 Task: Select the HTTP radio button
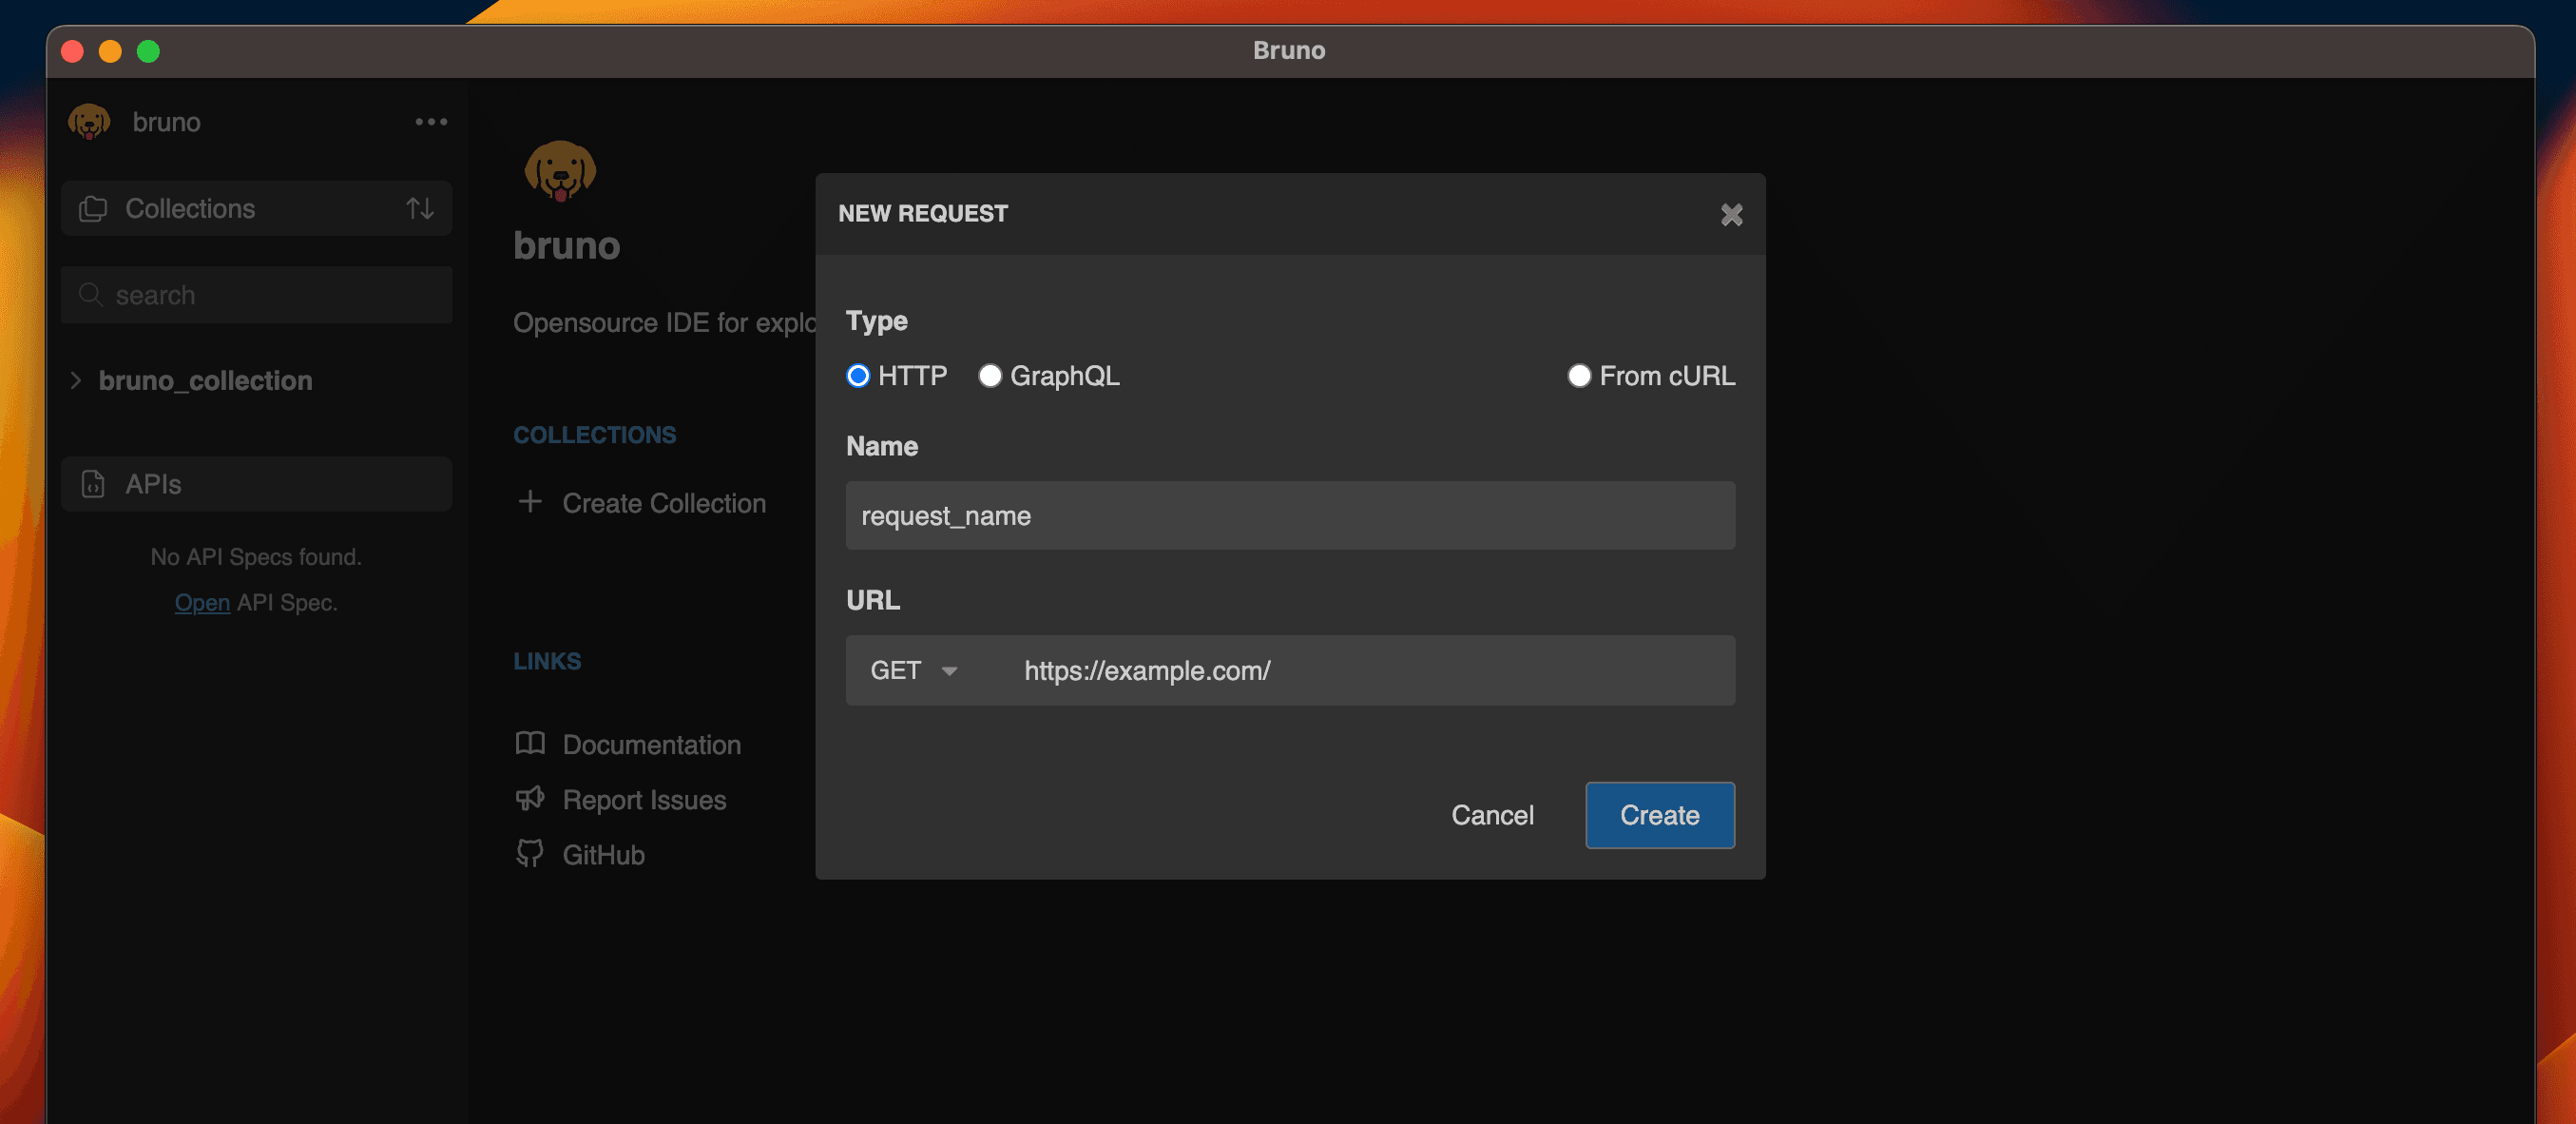point(855,375)
